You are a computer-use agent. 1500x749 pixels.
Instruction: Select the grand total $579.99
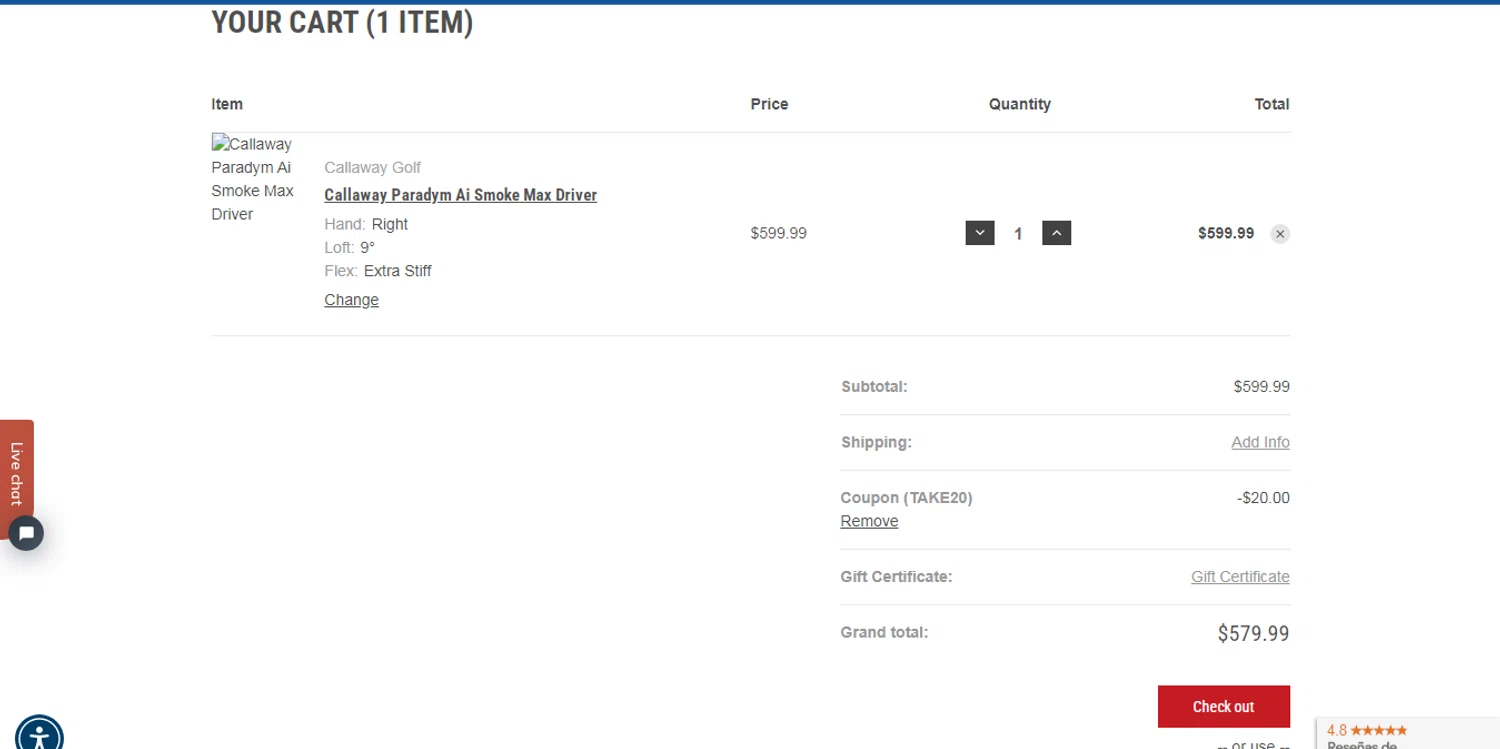(x=1253, y=633)
